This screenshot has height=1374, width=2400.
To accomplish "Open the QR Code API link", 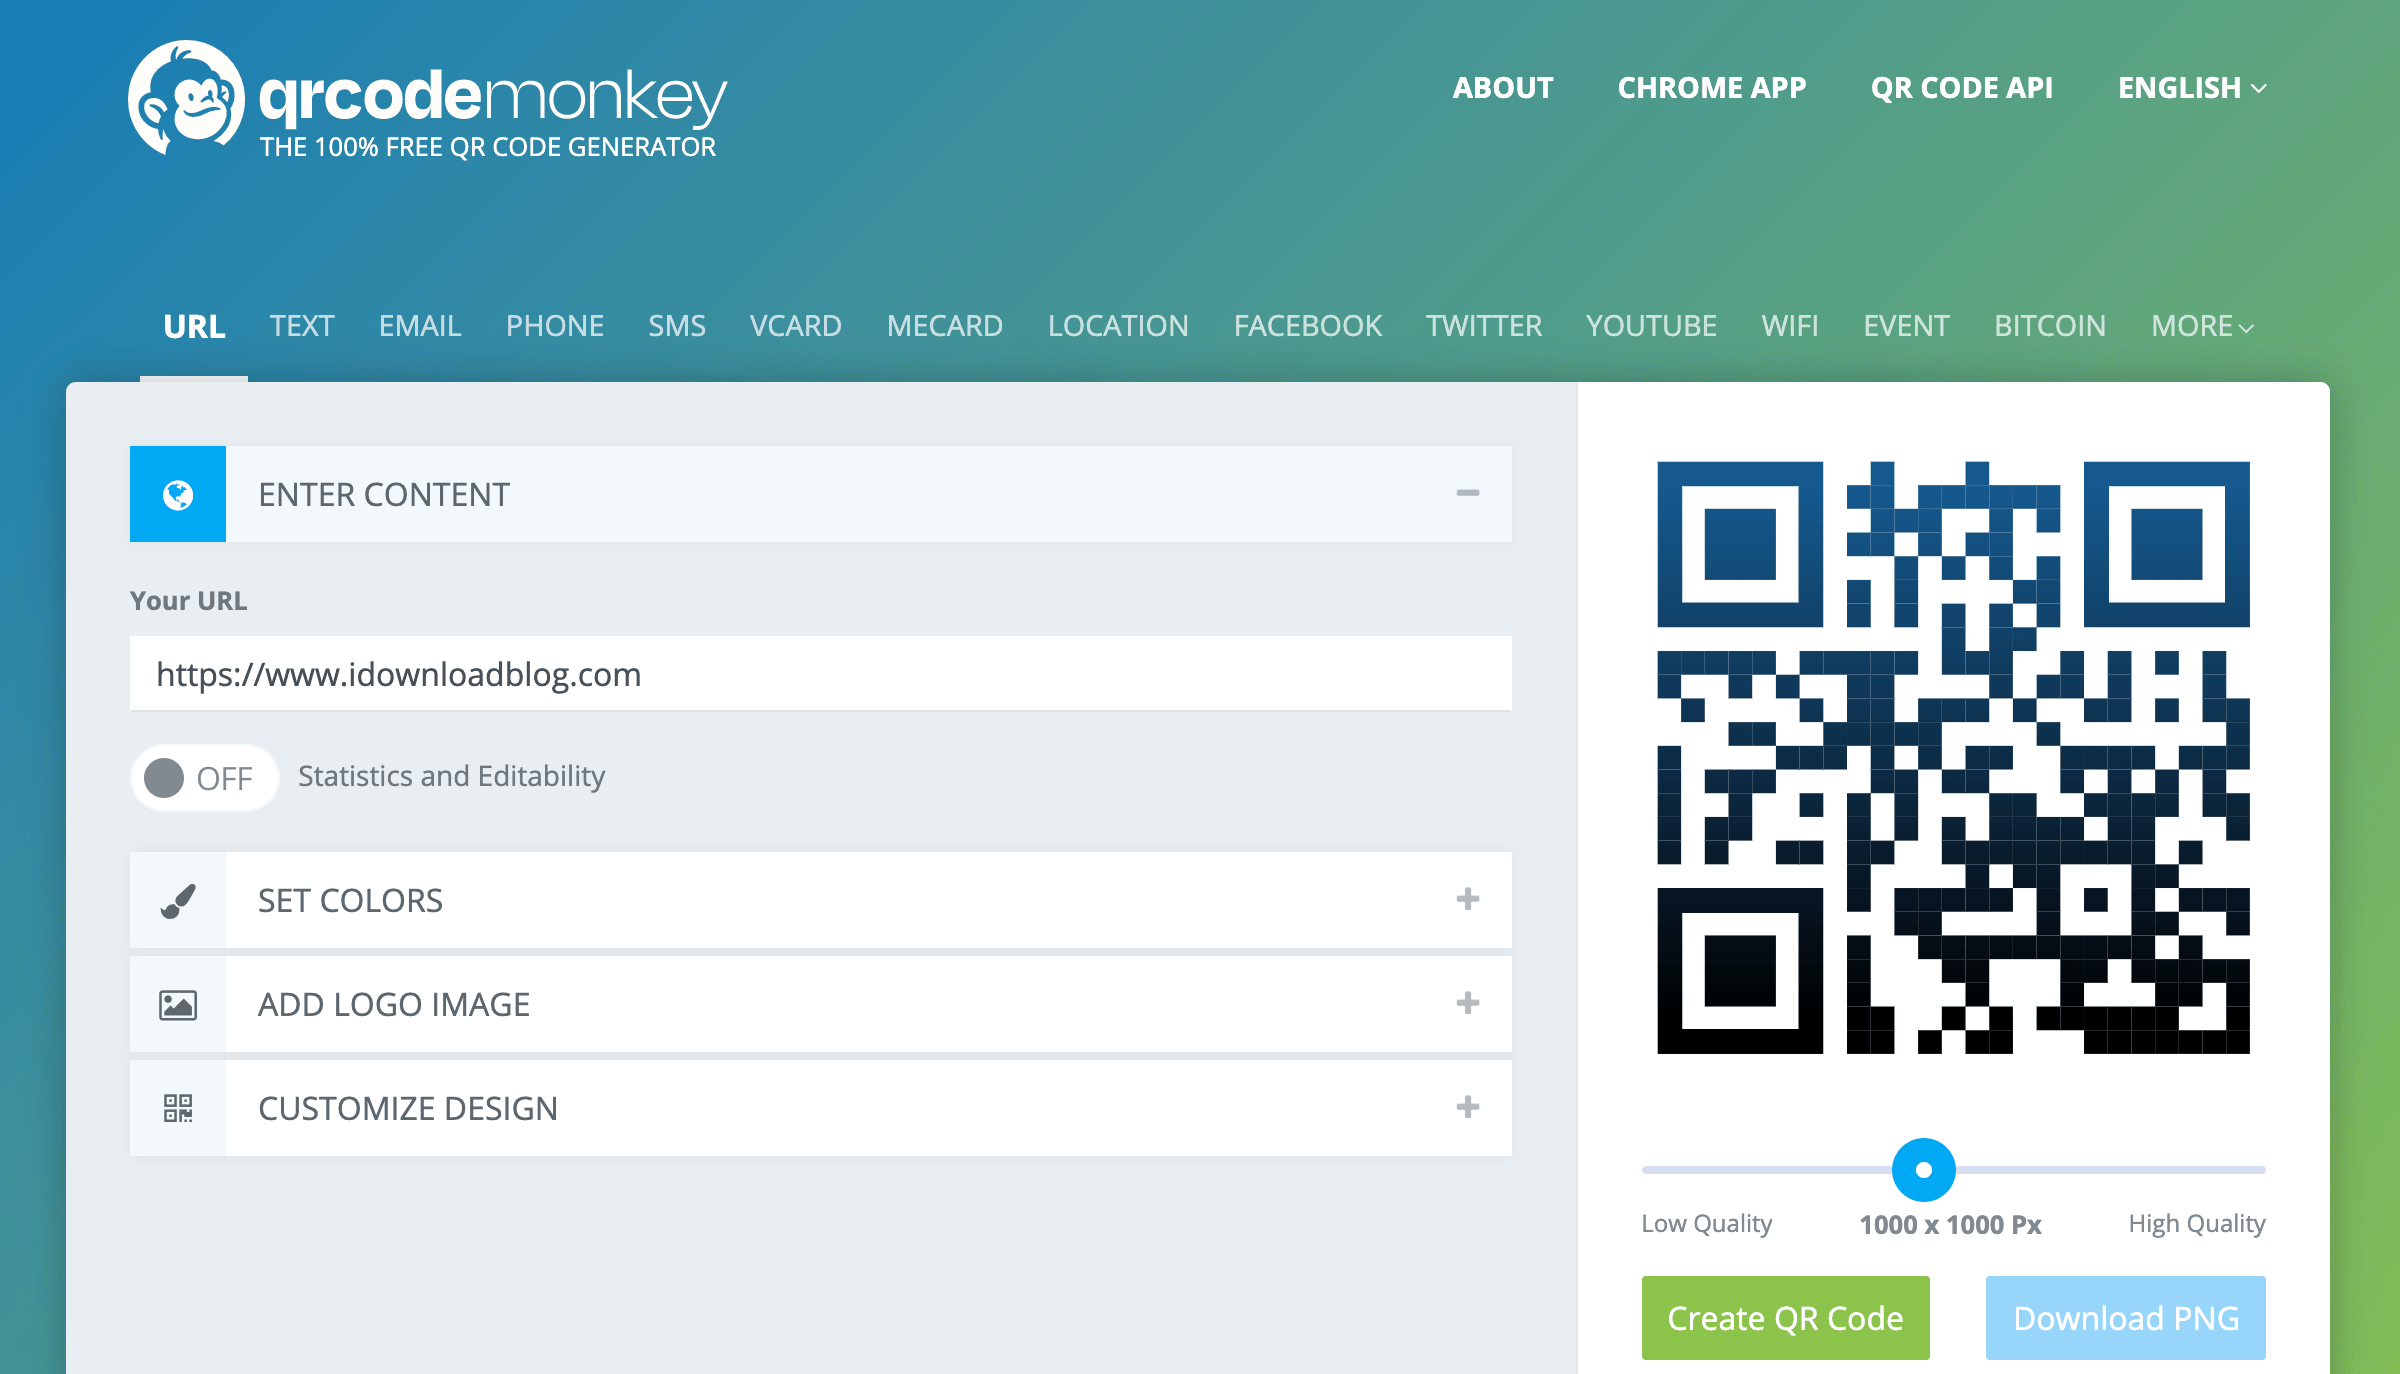I will click(x=1961, y=88).
